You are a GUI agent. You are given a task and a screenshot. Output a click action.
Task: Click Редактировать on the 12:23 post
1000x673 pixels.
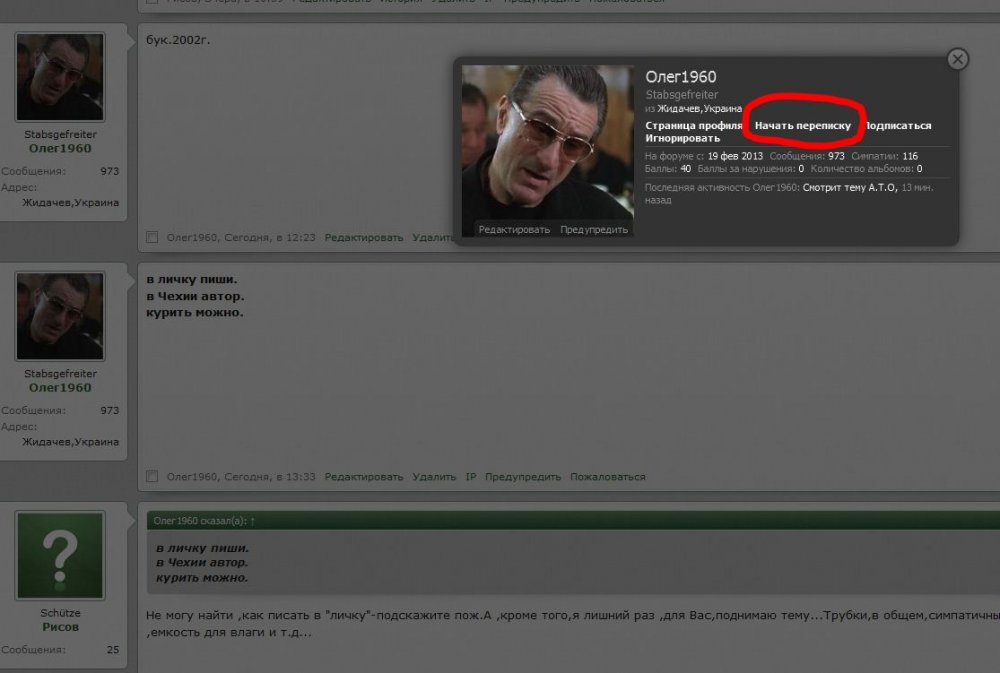pyautogui.click(x=364, y=237)
